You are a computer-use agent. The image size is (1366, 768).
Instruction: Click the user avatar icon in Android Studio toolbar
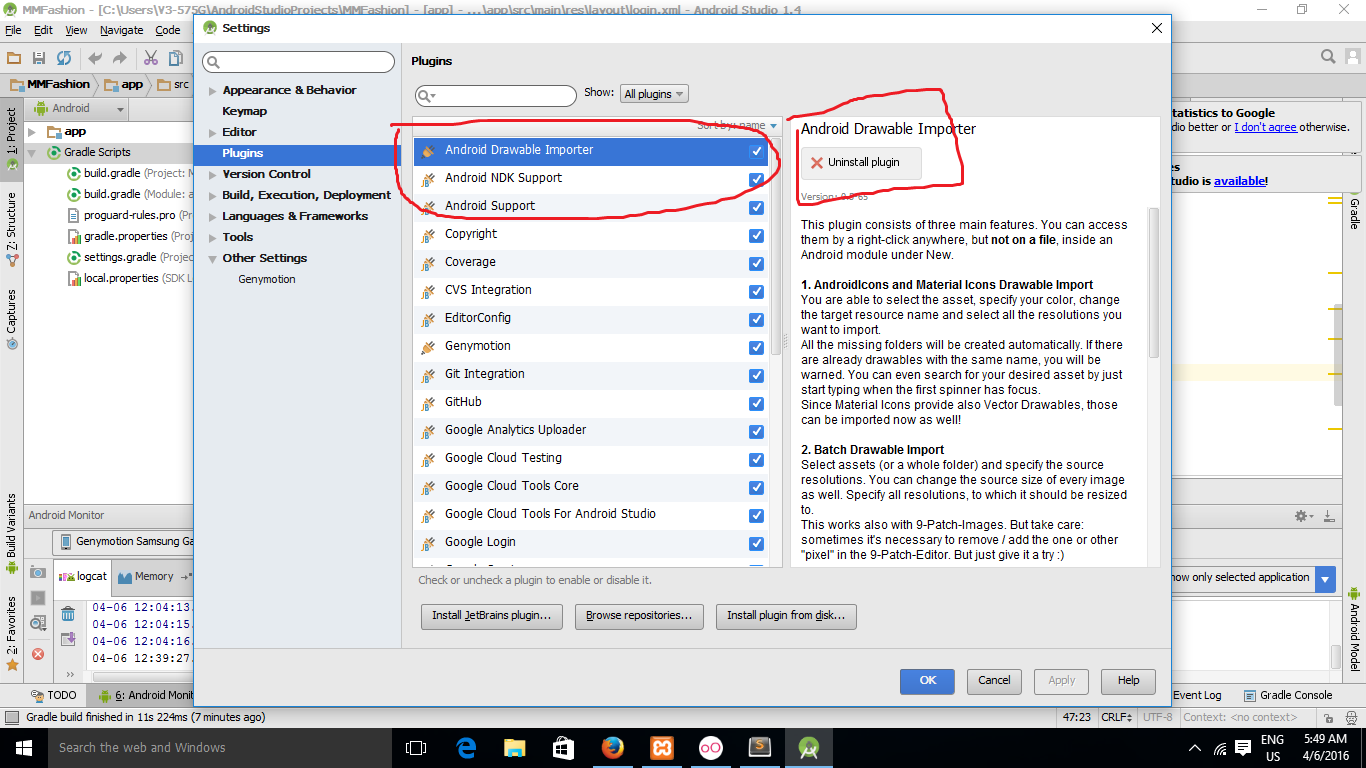[1353, 57]
